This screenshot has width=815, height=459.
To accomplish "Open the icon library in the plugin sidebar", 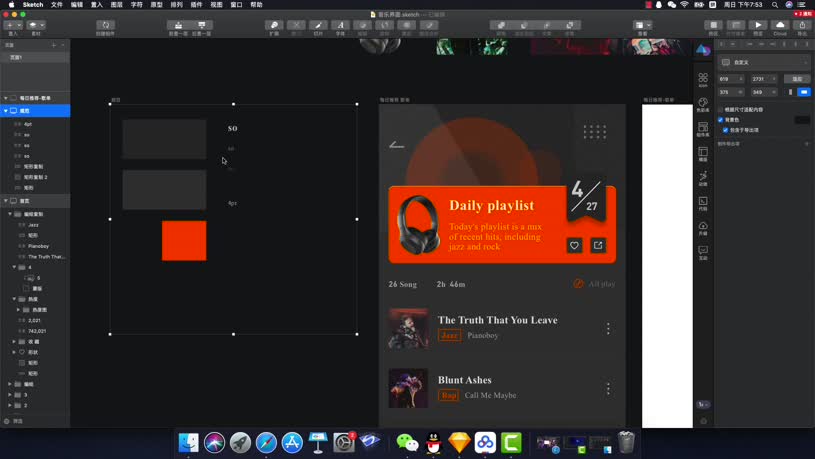I will 703,79.
